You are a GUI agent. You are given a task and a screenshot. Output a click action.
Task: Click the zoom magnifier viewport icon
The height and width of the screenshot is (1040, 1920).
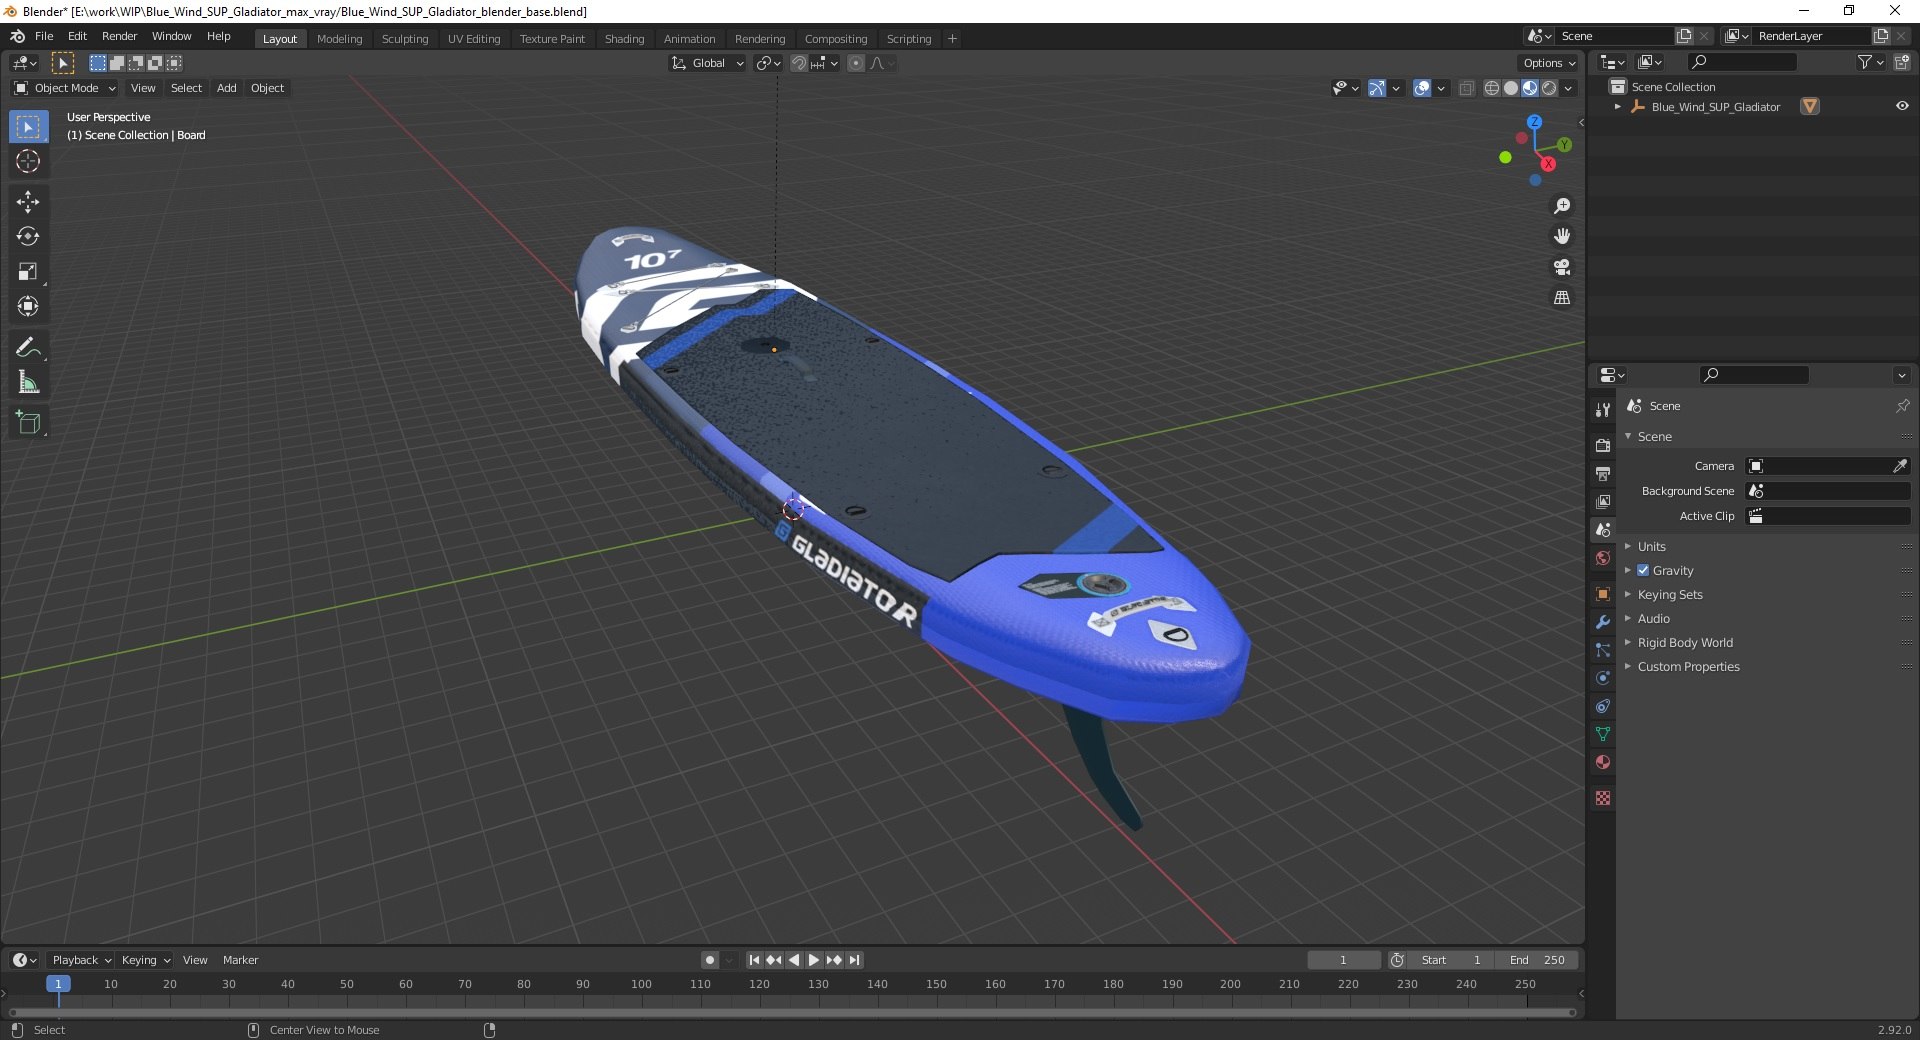pyautogui.click(x=1562, y=206)
